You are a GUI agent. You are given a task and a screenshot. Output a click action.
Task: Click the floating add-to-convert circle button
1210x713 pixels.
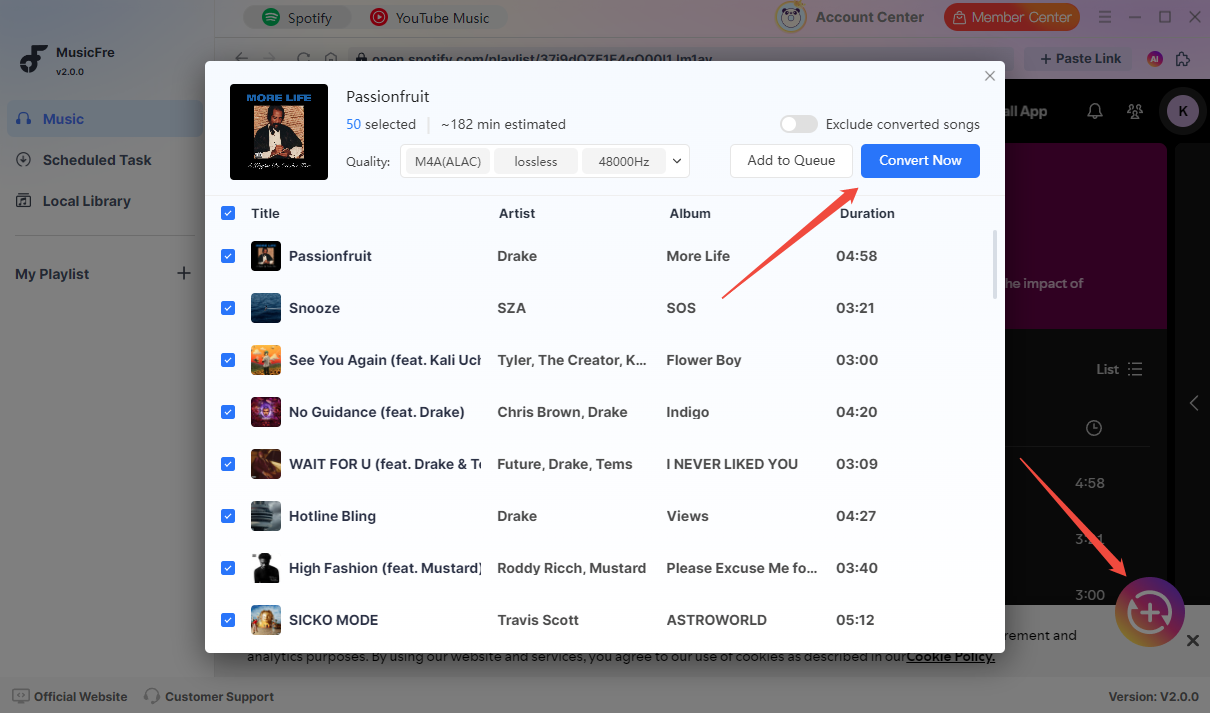pyautogui.click(x=1150, y=612)
